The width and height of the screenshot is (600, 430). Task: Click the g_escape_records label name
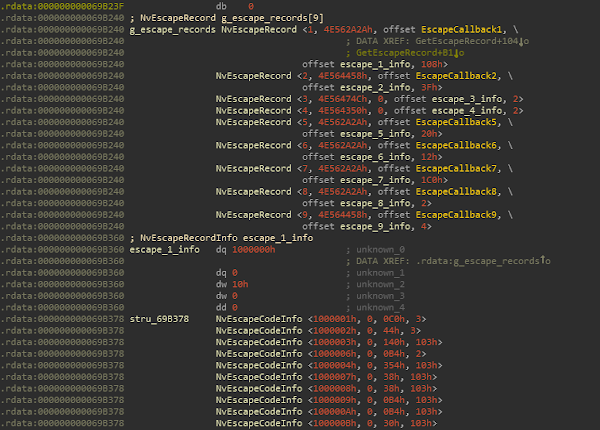pos(173,30)
